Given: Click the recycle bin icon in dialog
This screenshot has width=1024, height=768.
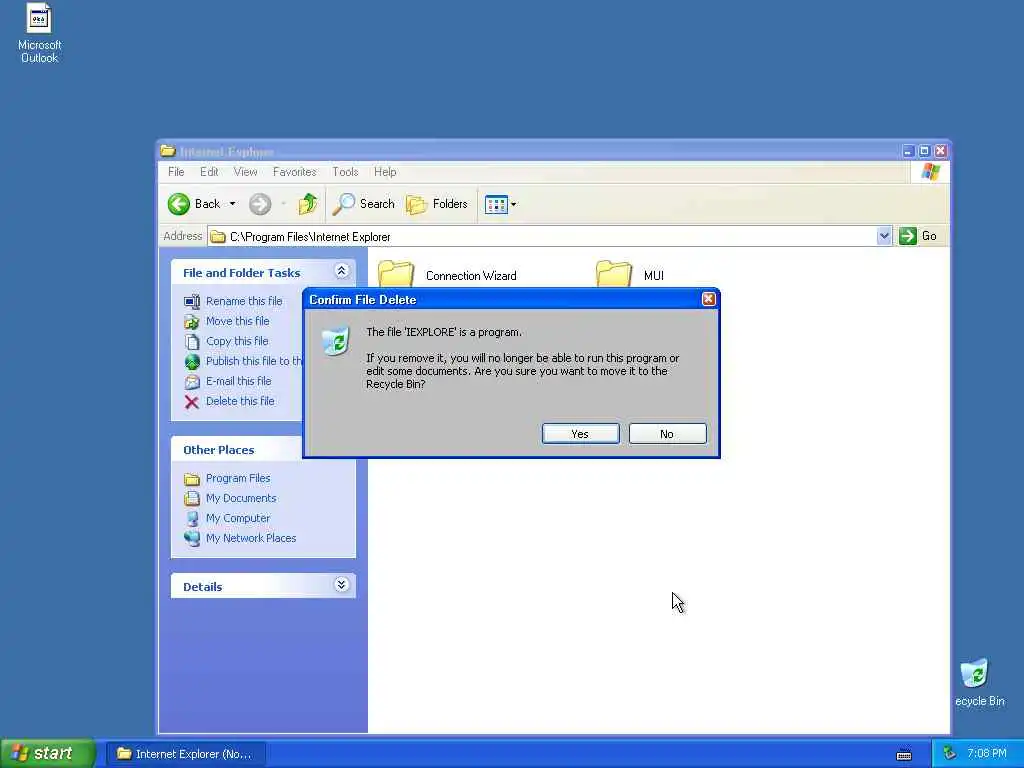Looking at the screenshot, I should pos(336,341).
